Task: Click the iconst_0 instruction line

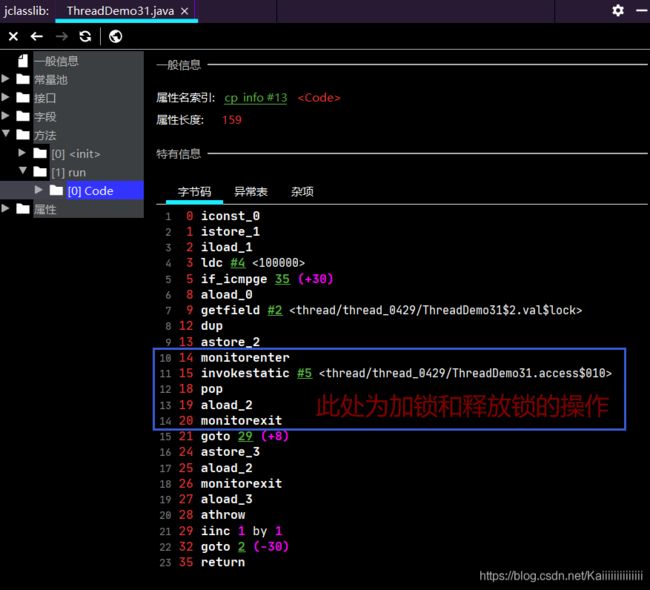Action: click(230, 216)
